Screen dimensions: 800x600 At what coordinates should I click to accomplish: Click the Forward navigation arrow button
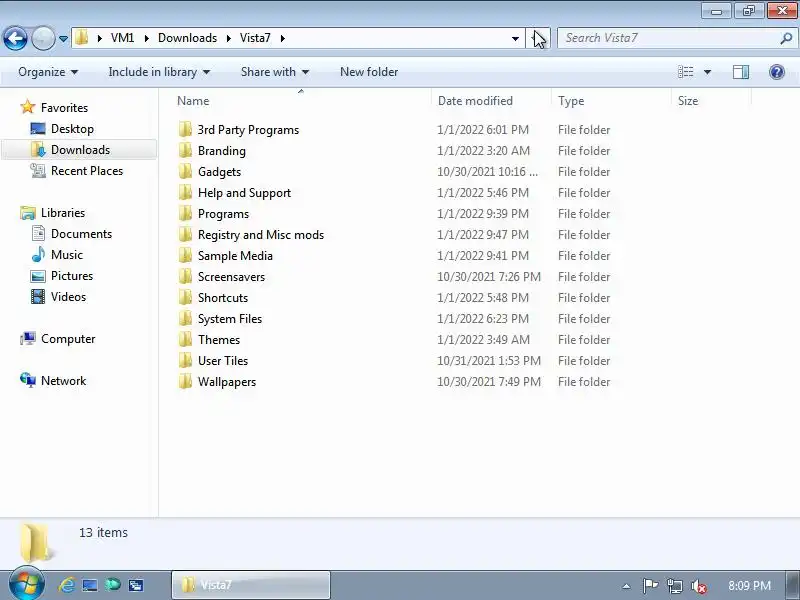pos(43,38)
